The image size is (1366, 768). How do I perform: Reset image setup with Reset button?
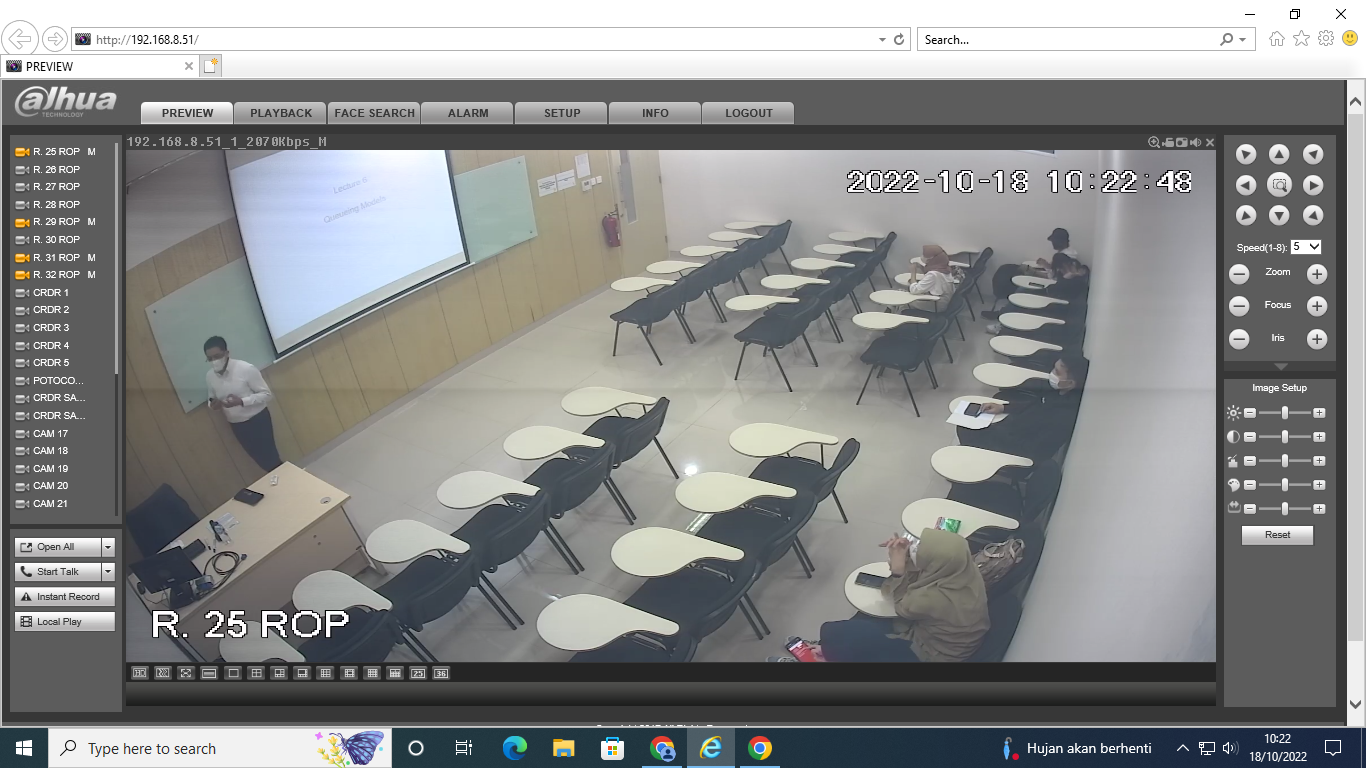[x=1277, y=535]
